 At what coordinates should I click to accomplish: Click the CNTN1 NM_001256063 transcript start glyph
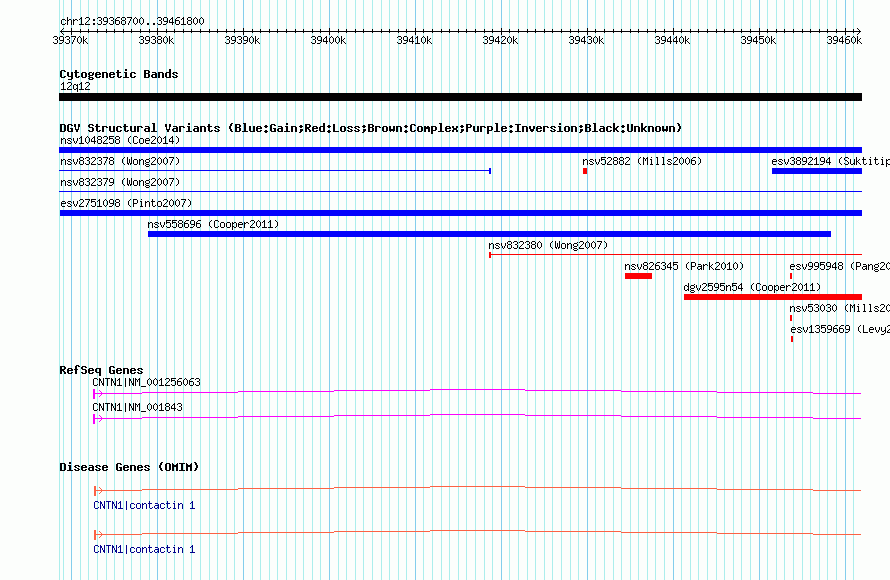(96, 394)
